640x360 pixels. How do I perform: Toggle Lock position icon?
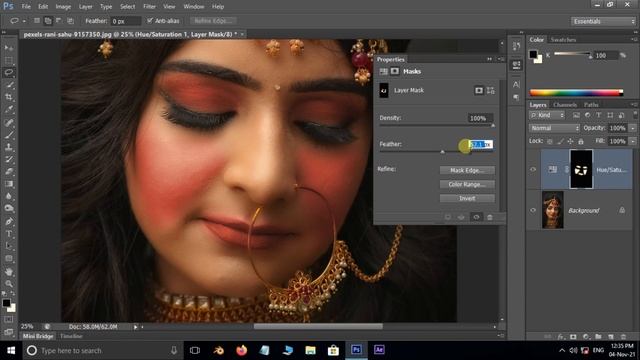[x=571, y=141]
